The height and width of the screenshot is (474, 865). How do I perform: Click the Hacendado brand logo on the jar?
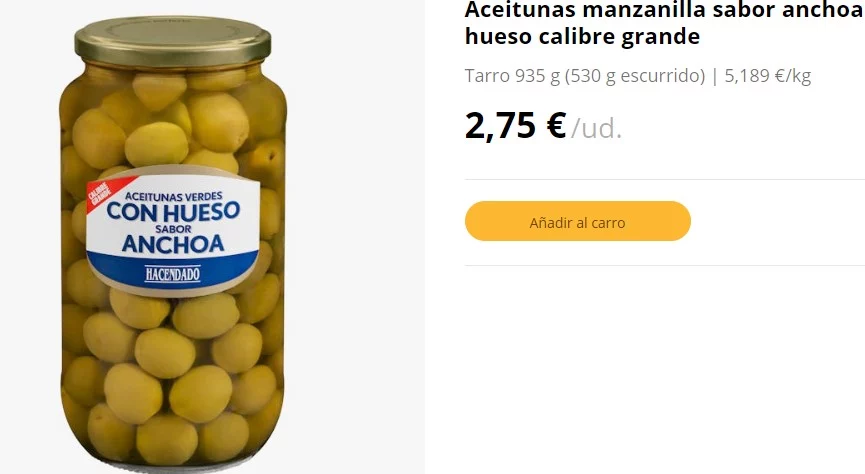(x=173, y=274)
